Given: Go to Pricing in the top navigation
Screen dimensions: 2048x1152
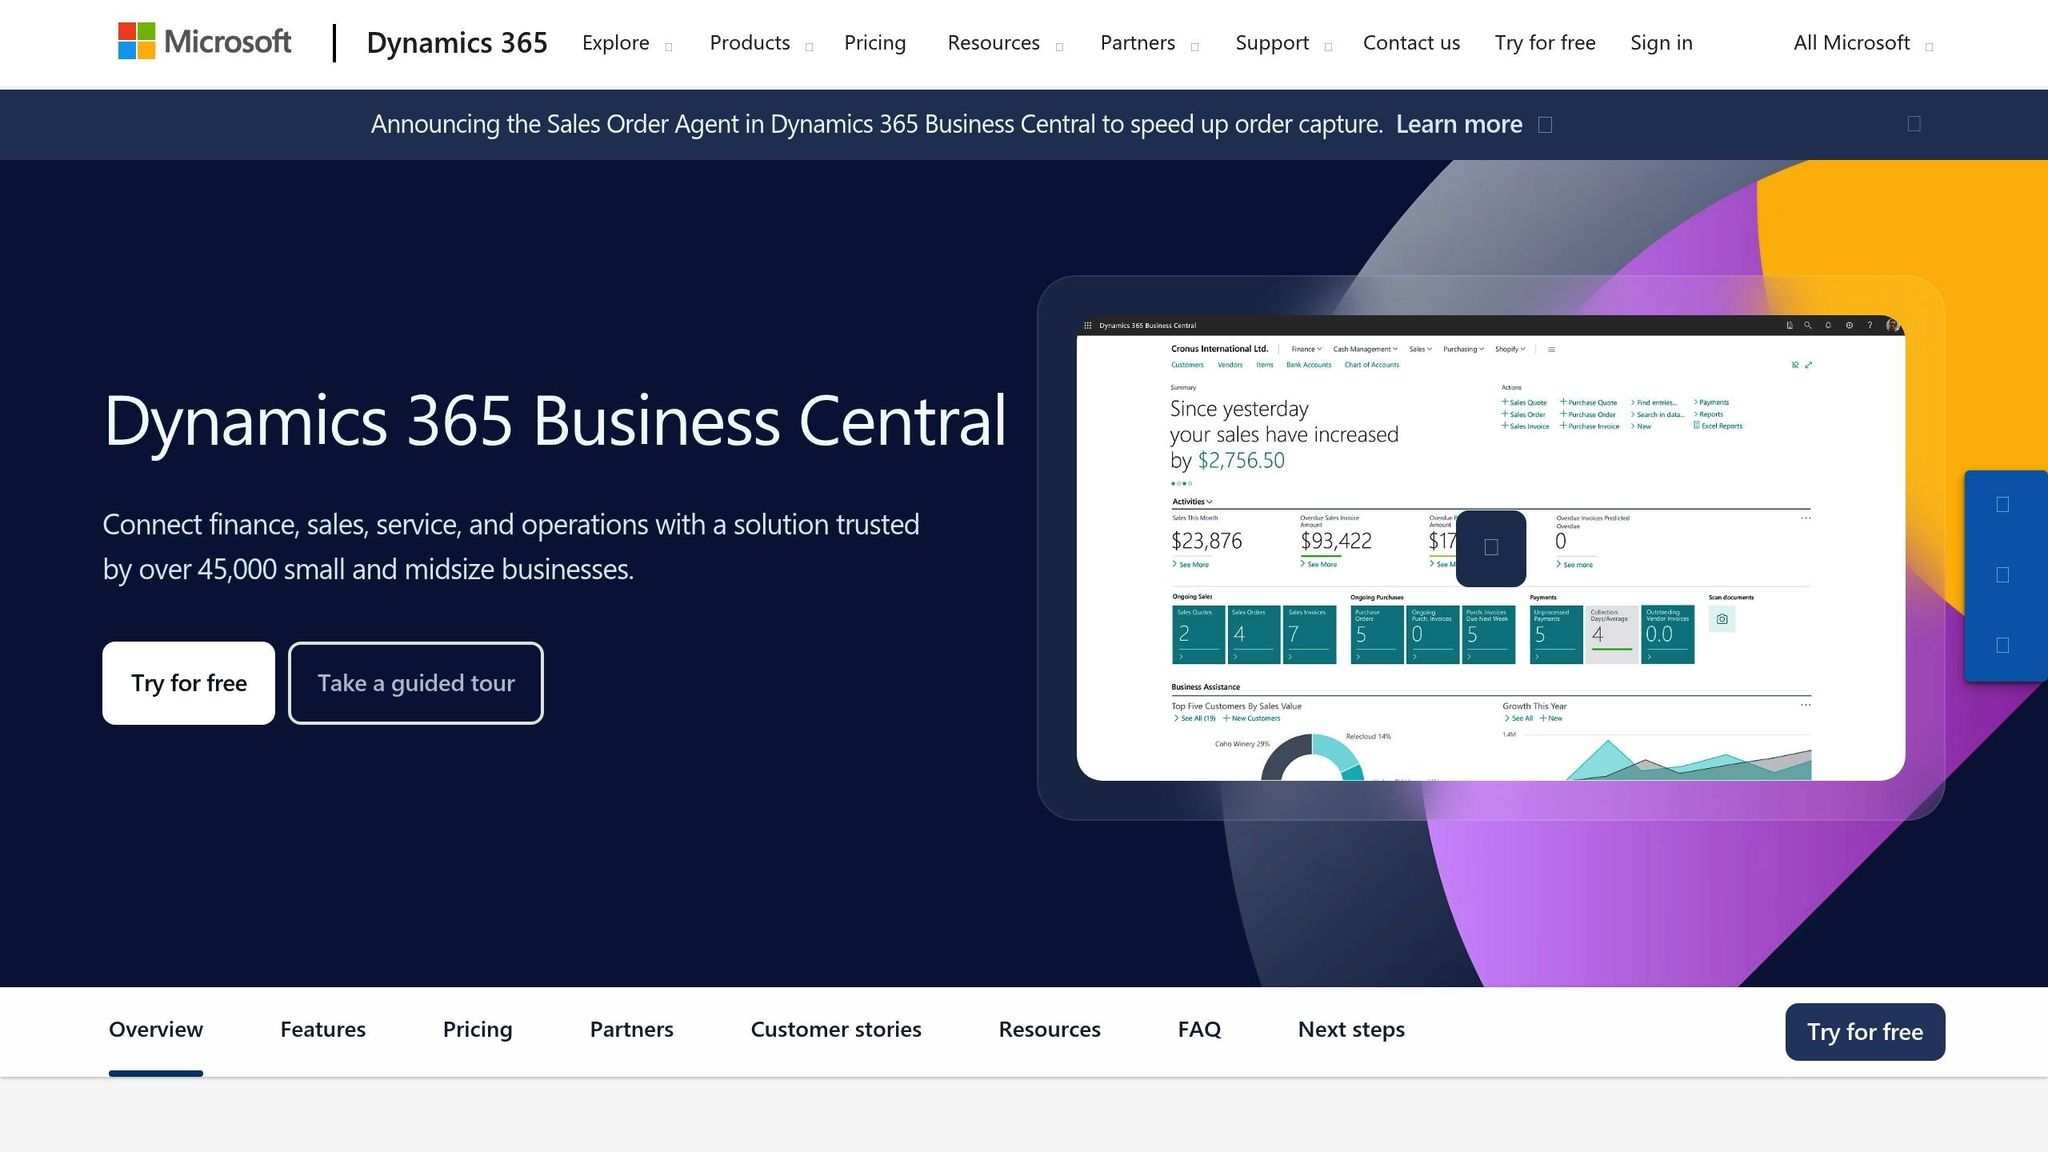Looking at the screenshot, I should click(x=875, y=43).
